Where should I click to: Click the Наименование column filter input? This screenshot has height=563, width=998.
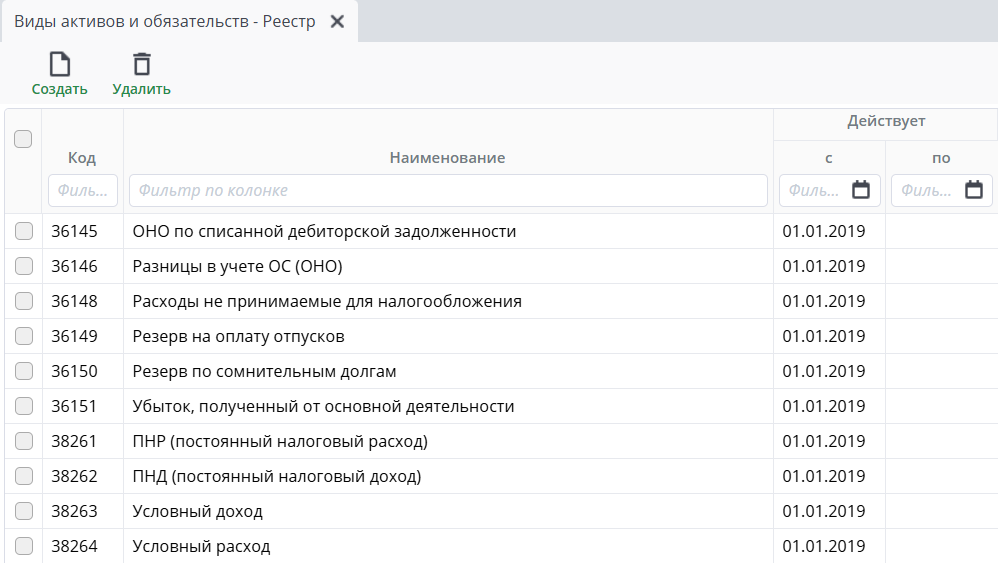447,190
